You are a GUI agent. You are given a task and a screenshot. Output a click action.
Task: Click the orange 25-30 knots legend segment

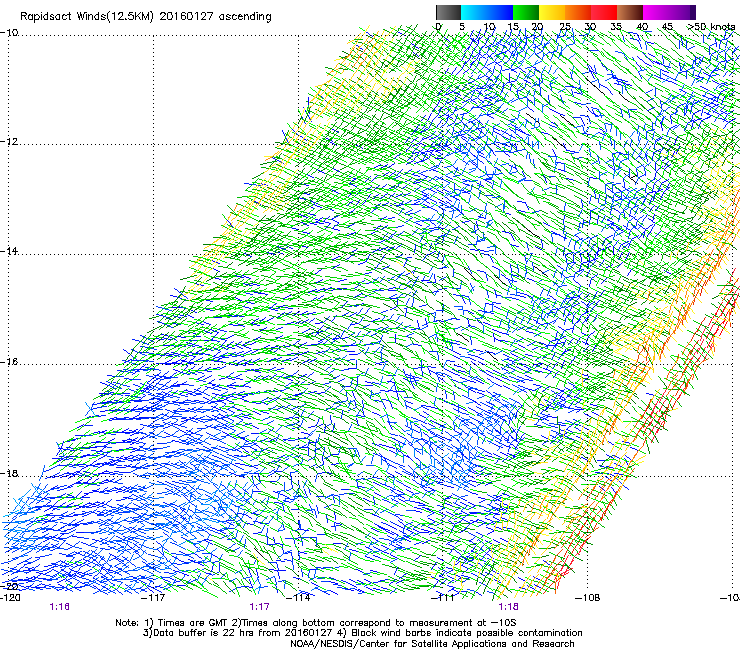pyautogui.click(x=578, y=12)
